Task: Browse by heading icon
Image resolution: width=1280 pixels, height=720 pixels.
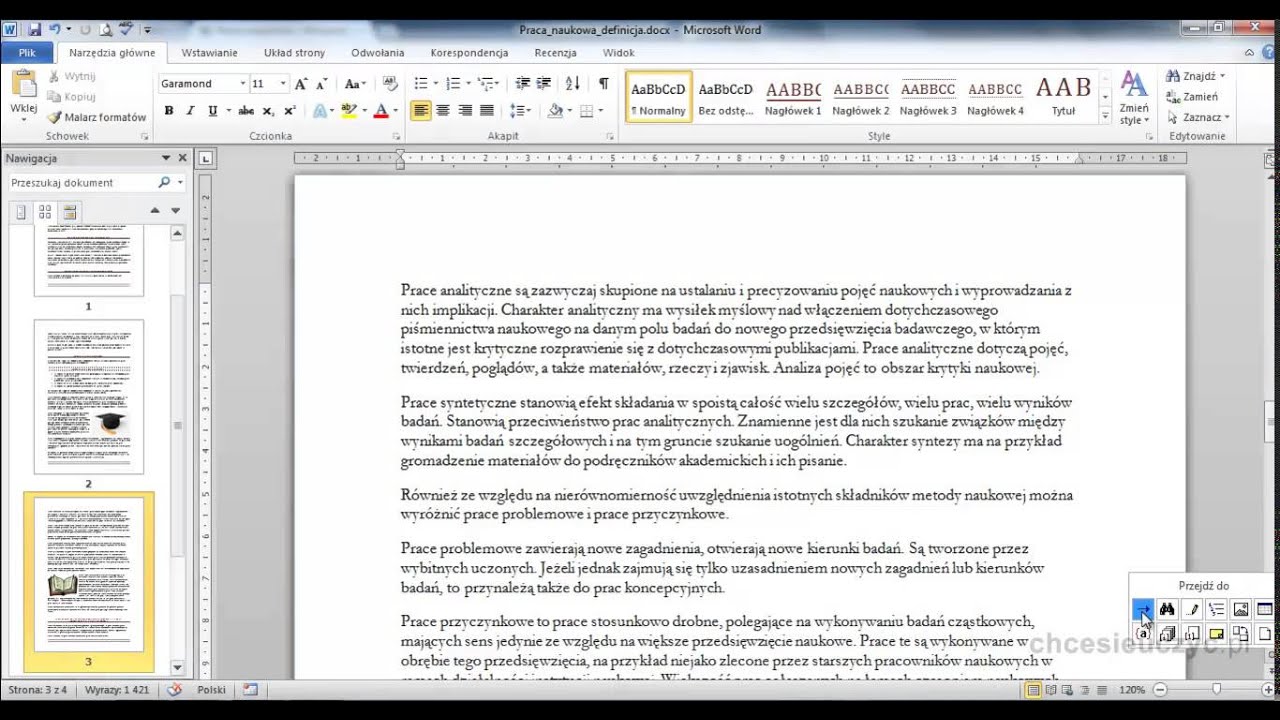Action: point(1216,609)
